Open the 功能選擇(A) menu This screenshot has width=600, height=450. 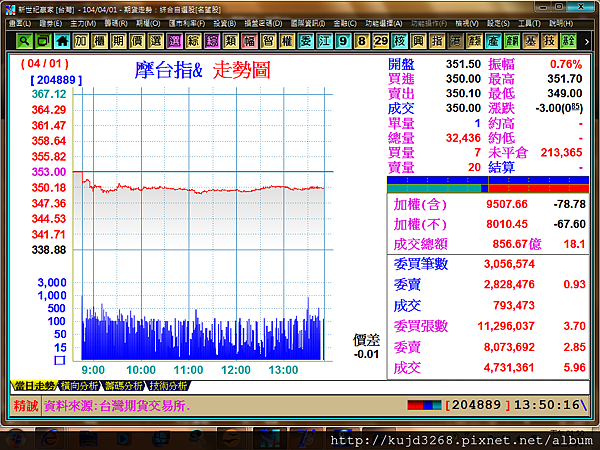point(384,23)
